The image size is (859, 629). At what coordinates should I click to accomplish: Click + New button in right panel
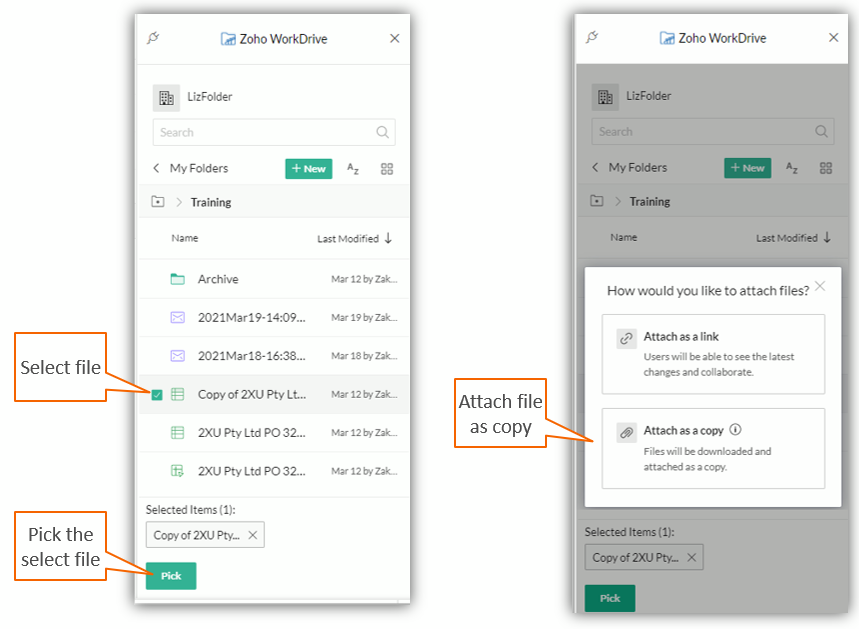pyautogui.click(x=748, y=168)
